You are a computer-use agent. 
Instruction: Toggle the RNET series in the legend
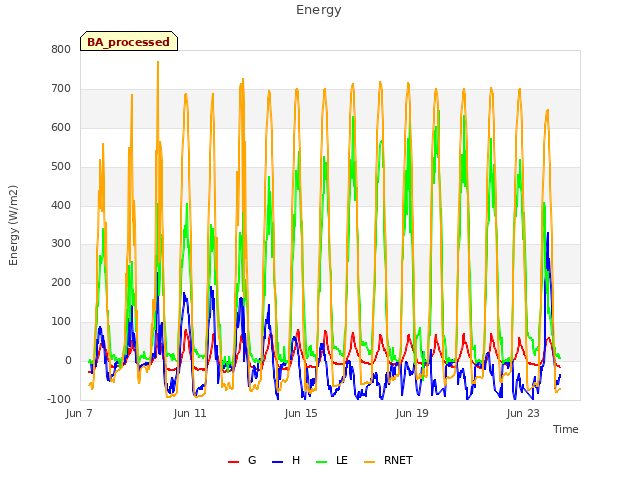tap(388, 460)
